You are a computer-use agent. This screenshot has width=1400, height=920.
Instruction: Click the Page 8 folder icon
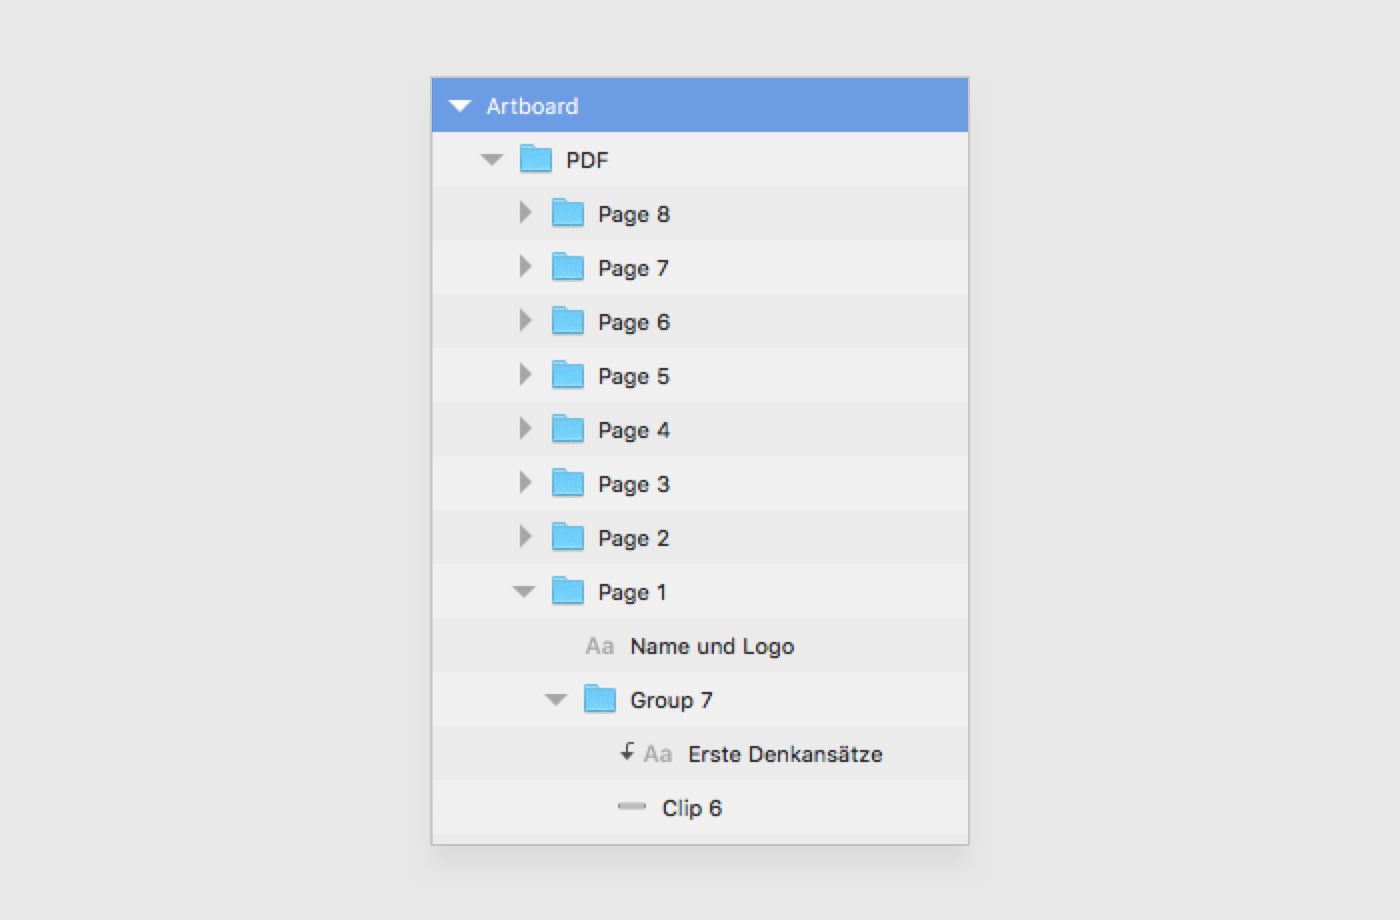[x=568, y=213]
